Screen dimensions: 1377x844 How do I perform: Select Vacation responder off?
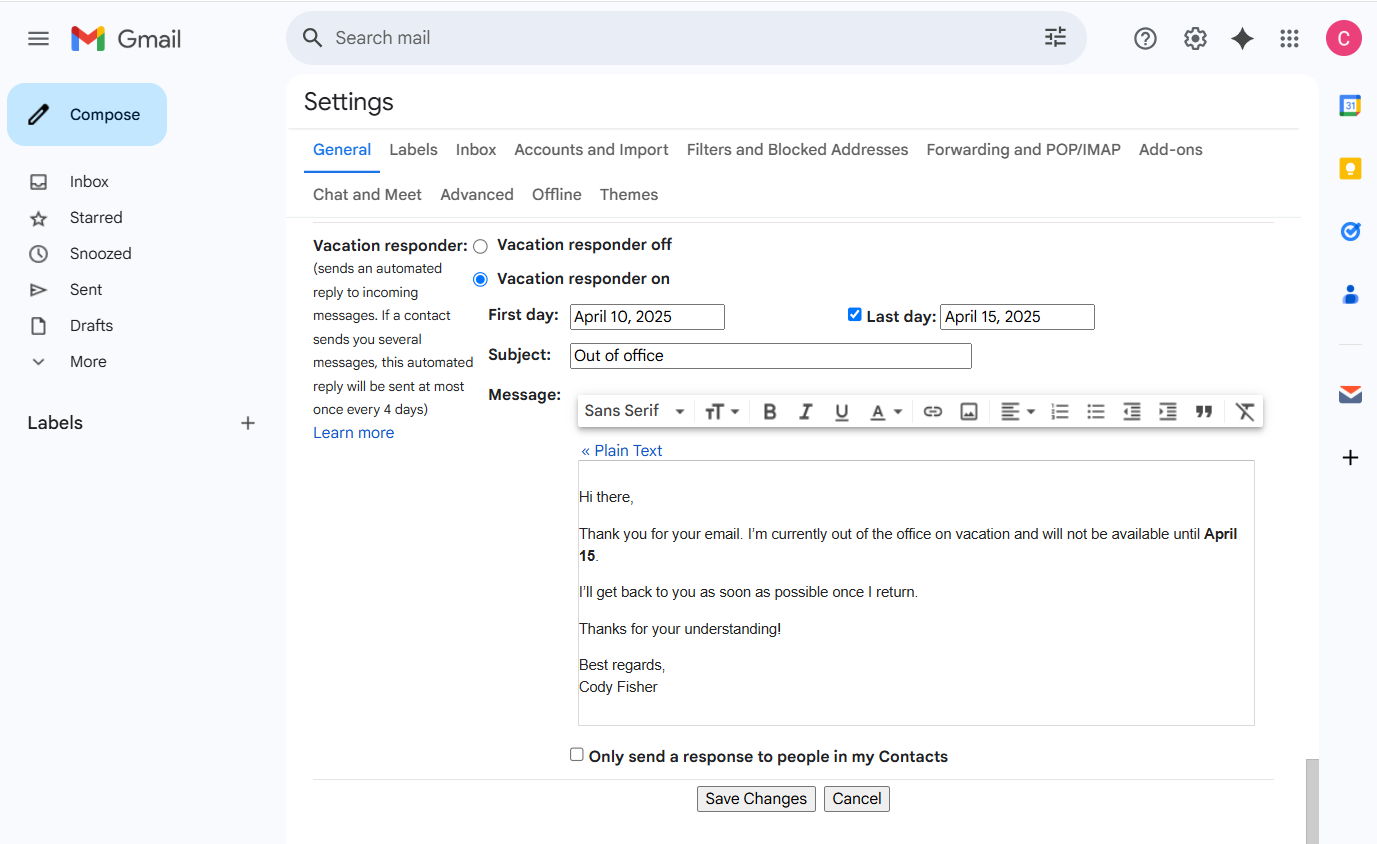[481, 246]
